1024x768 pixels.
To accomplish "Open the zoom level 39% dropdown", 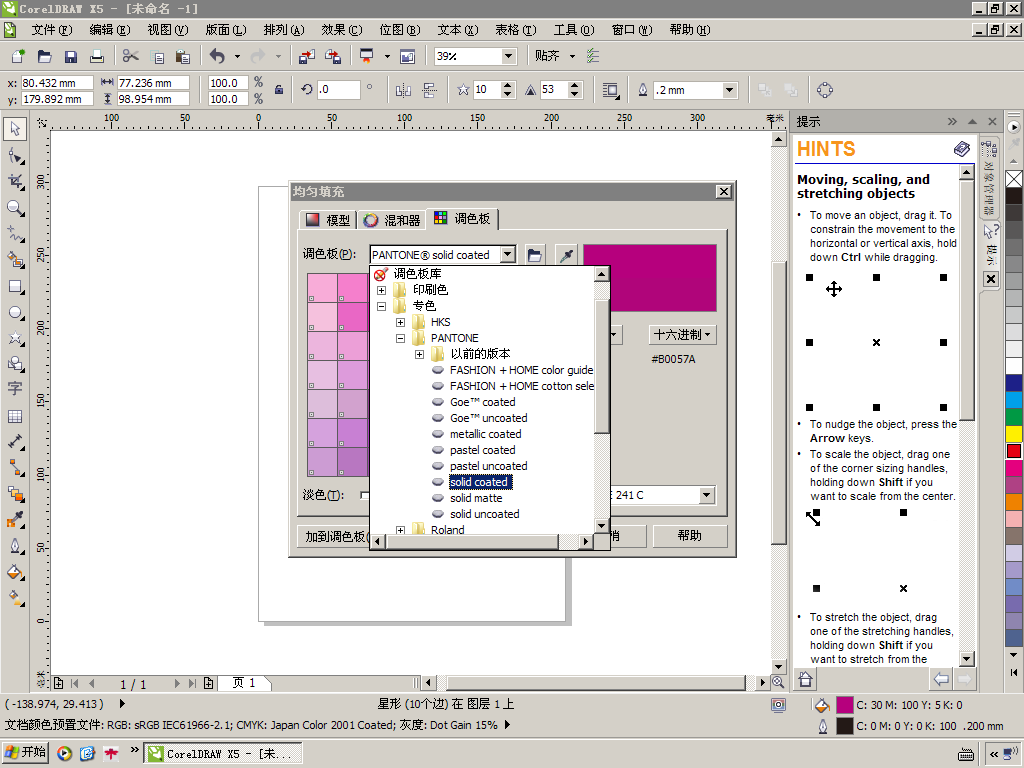I will pos(509,56).
